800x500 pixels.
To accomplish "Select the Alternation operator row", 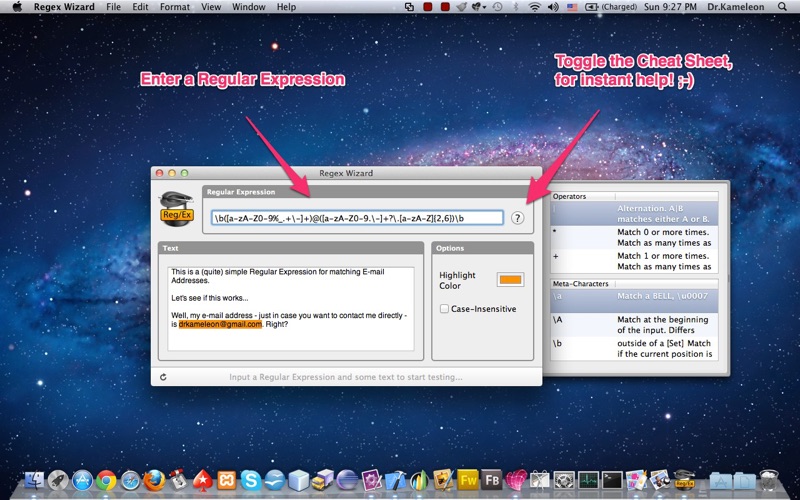I will point(634,213).
